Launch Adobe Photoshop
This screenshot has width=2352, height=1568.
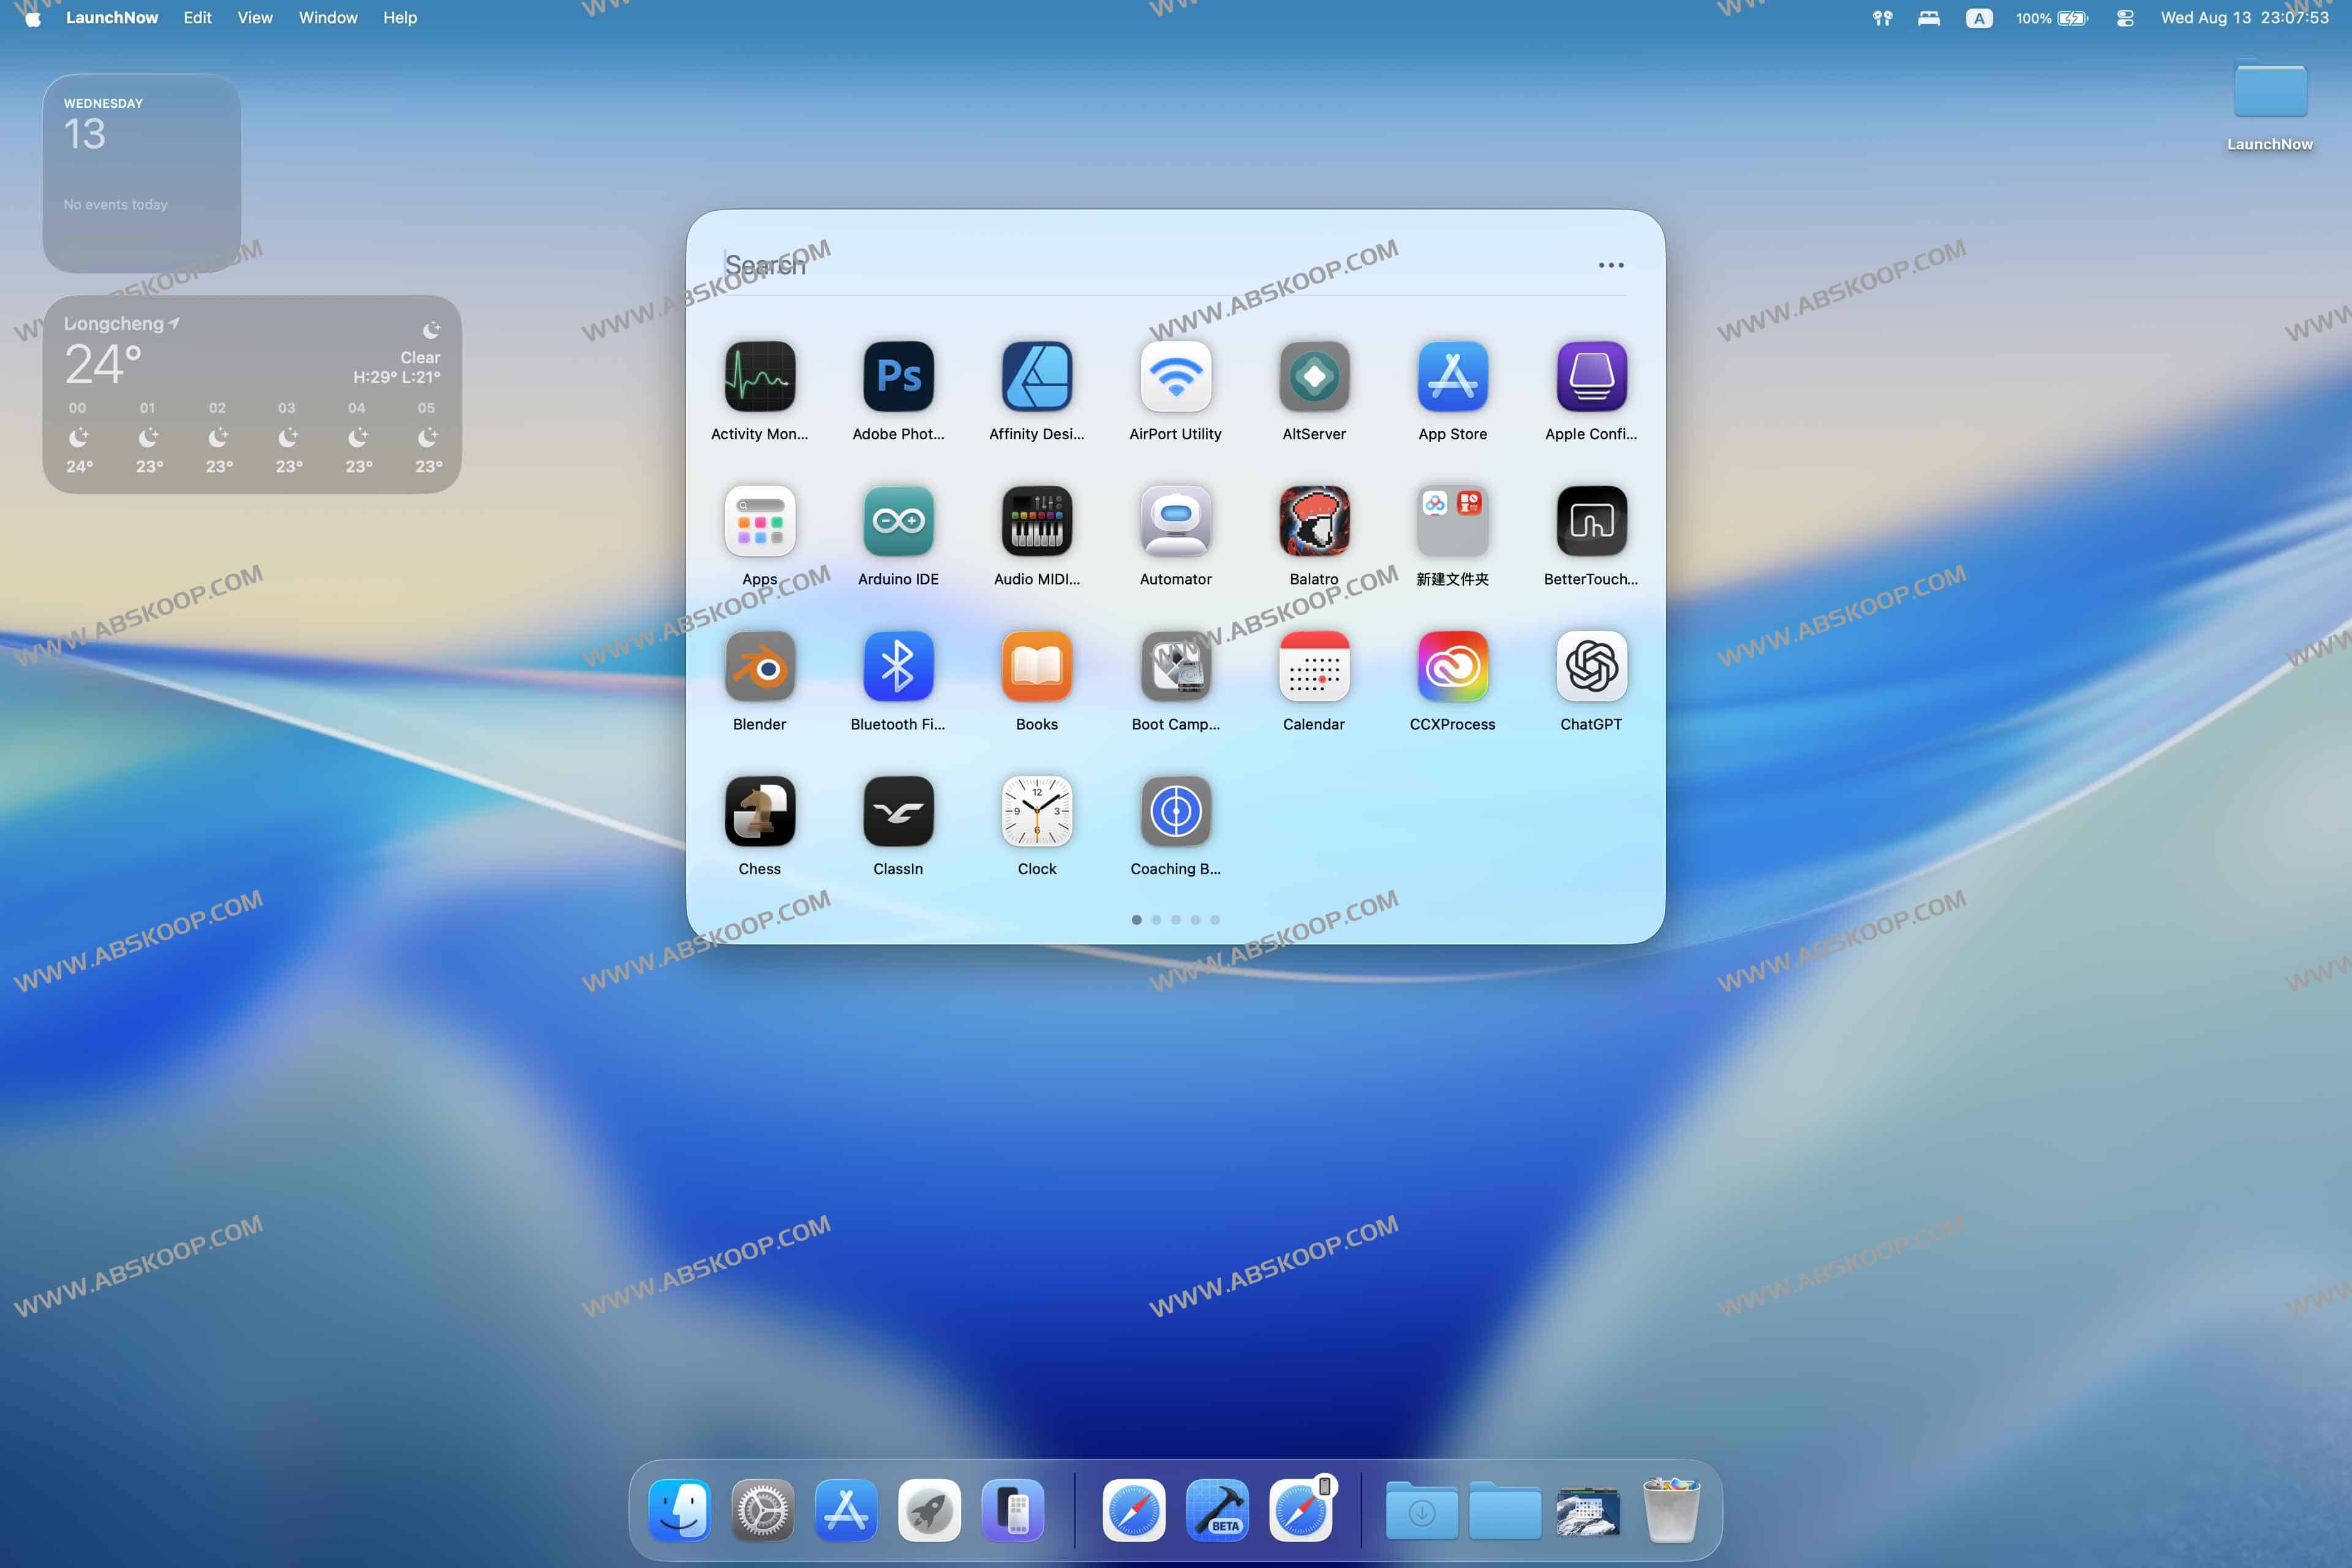point(897,377)
